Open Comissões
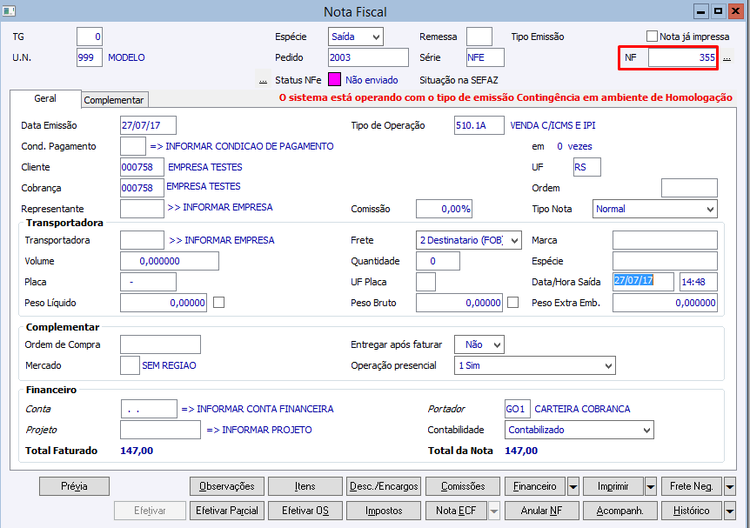Image resolution: width=750 pixels, height=528 pixels. pyautogui.click(x=463, y=486)
